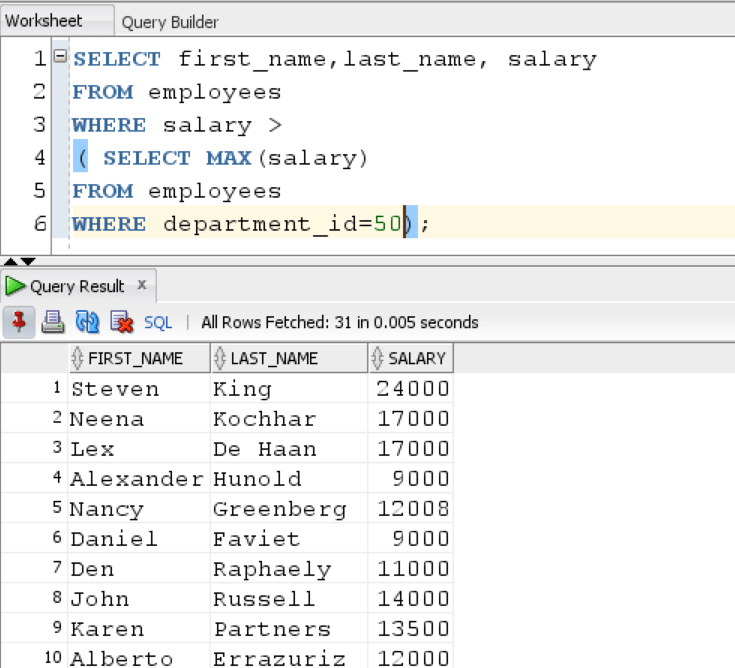Viewport: 735px width, 668px height.
Task: Select the cell 'Nancy'
Action: pyautogui.click(x=139, y=509)
